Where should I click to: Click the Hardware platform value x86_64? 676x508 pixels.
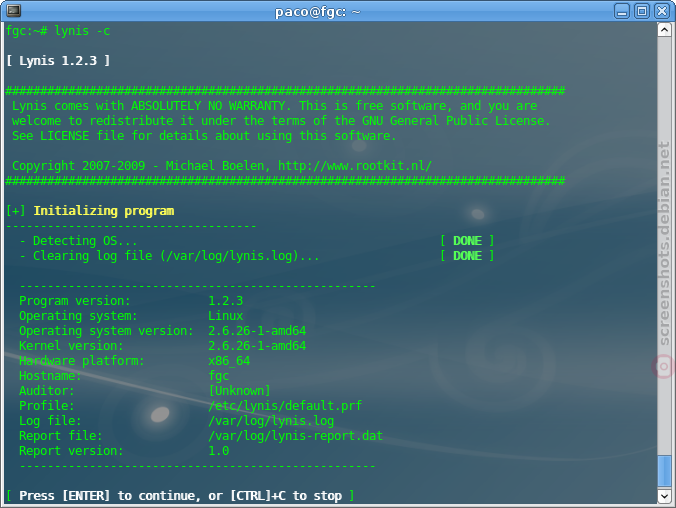(229, 361)
